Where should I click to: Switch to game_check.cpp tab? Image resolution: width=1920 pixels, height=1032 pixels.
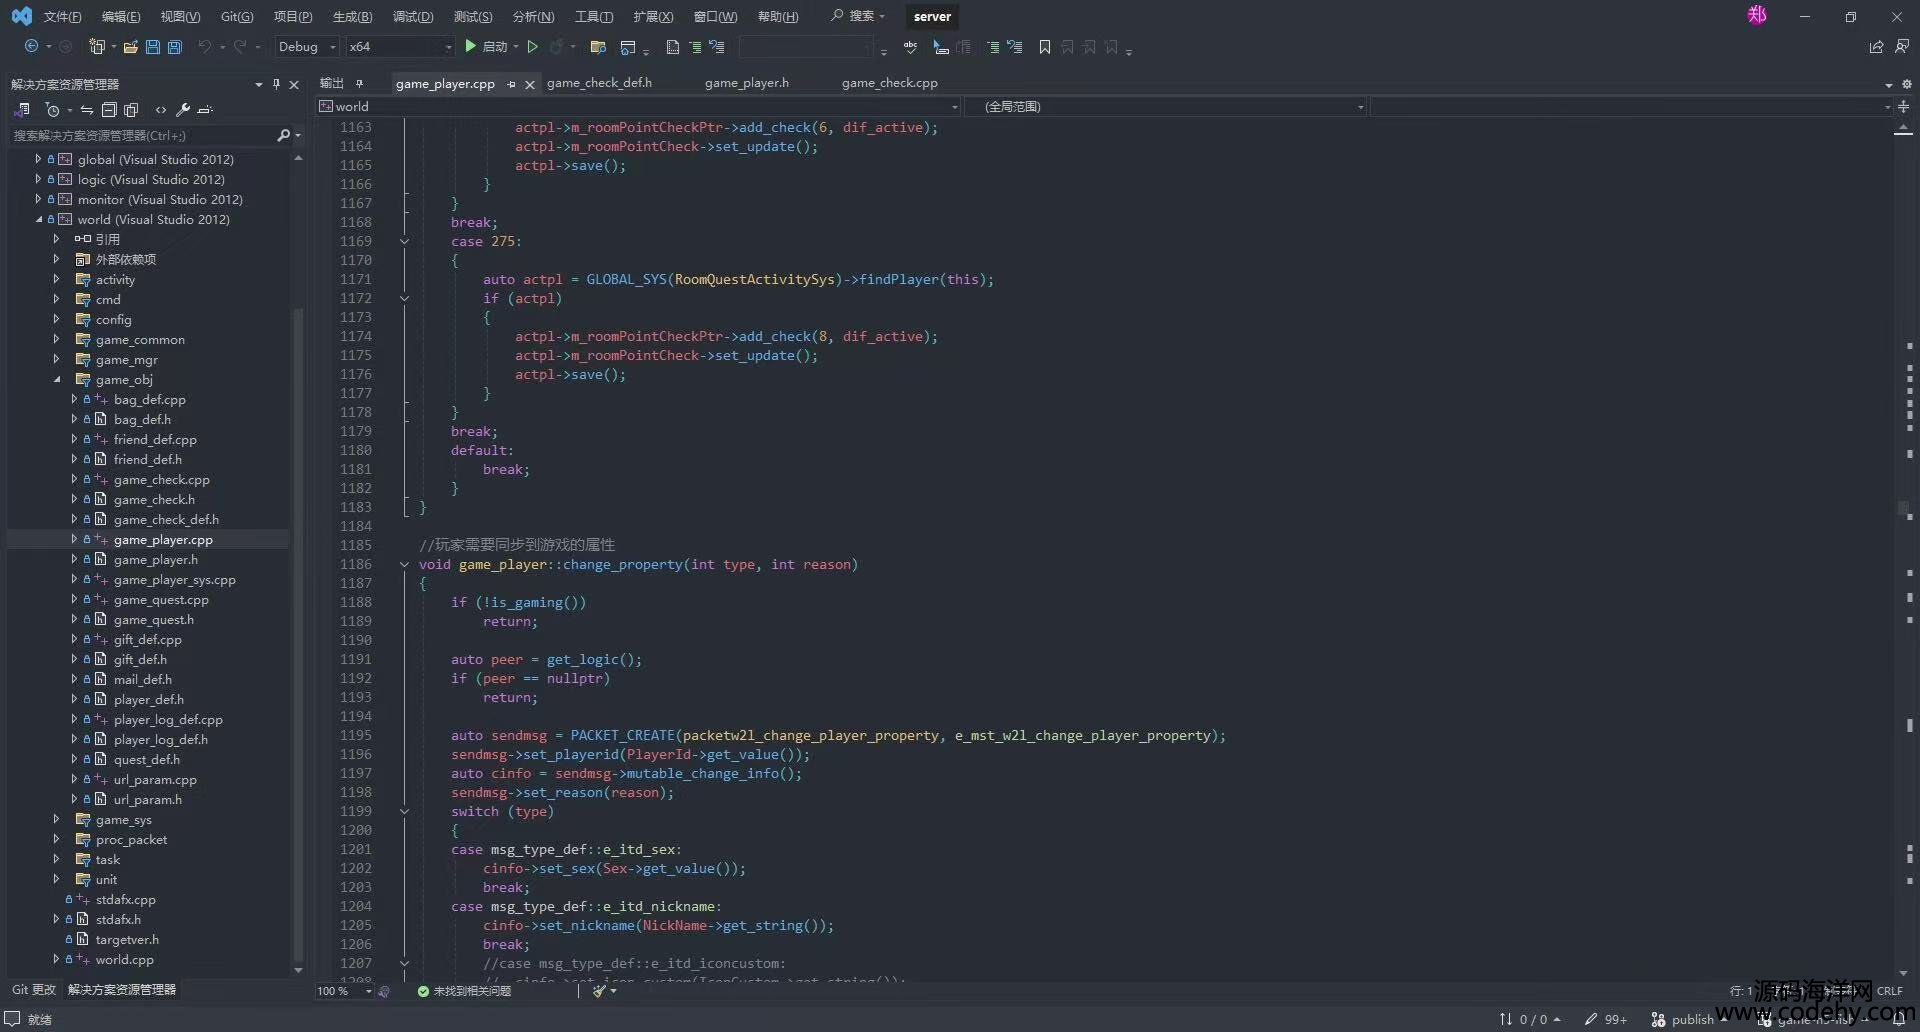889,83
